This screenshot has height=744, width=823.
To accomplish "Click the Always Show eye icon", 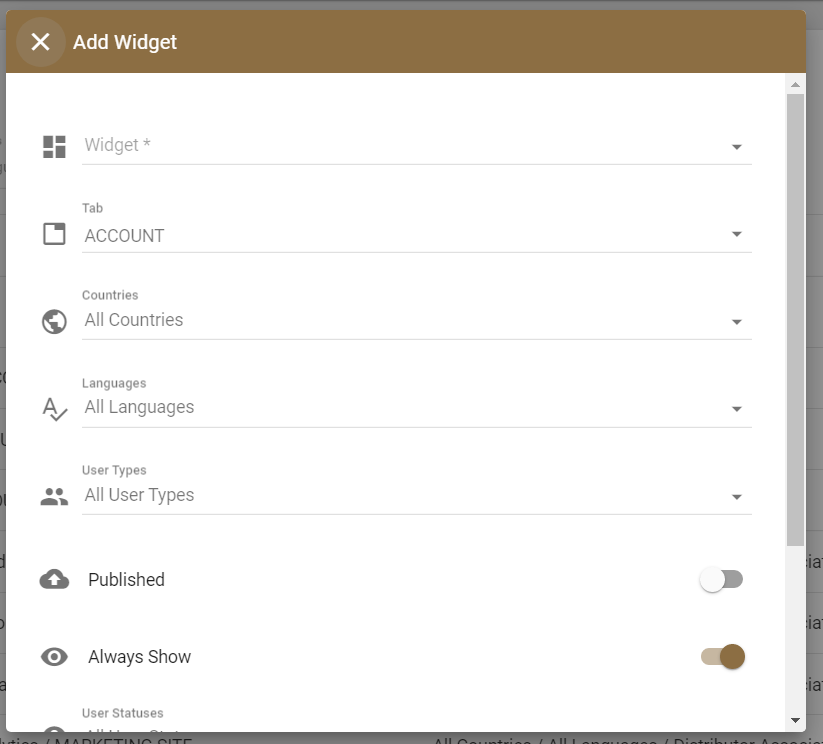I will 54,657.
